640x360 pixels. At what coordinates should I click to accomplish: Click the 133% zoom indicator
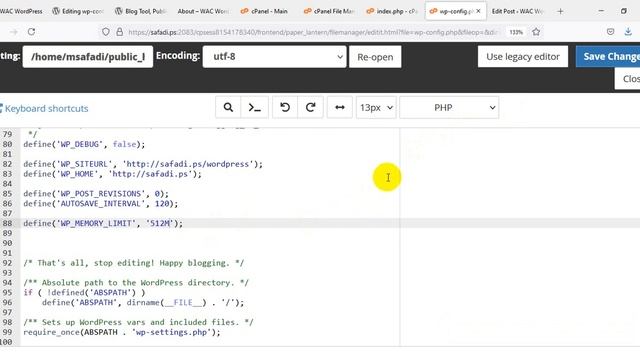pos(516,32)
